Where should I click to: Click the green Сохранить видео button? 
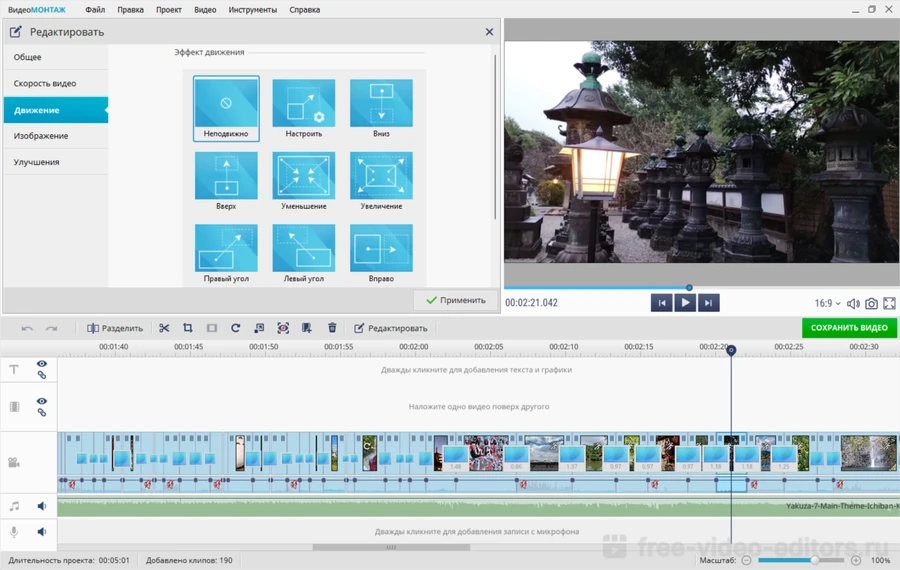click(x=849, y=328)
